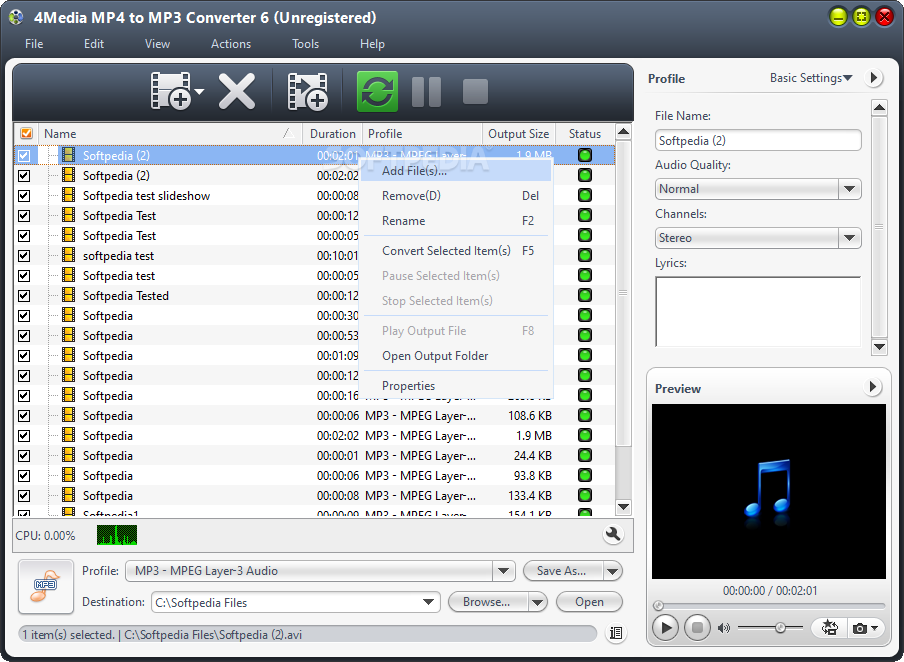Choose Convert Selected Item(s) in context menu
904x662 pixels.
pos(455,250)
